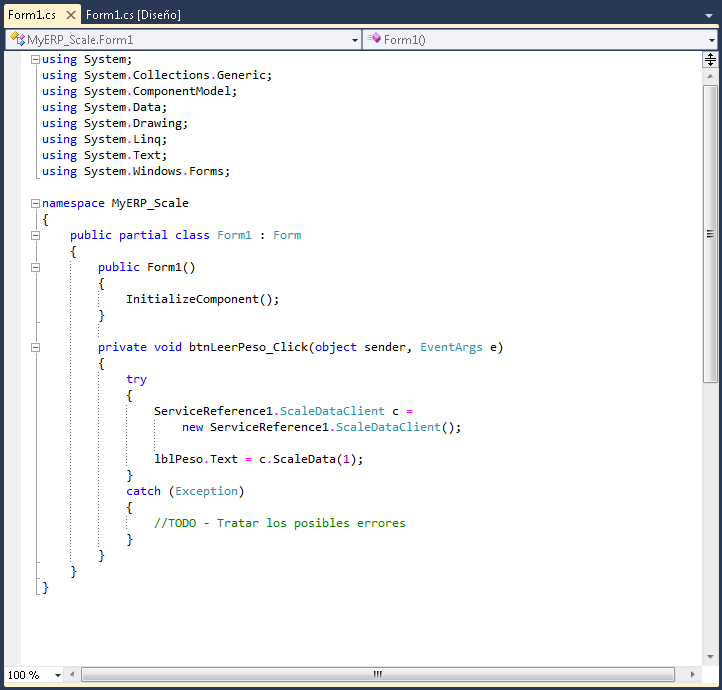Click the editor split window handle

pos(710,59)
